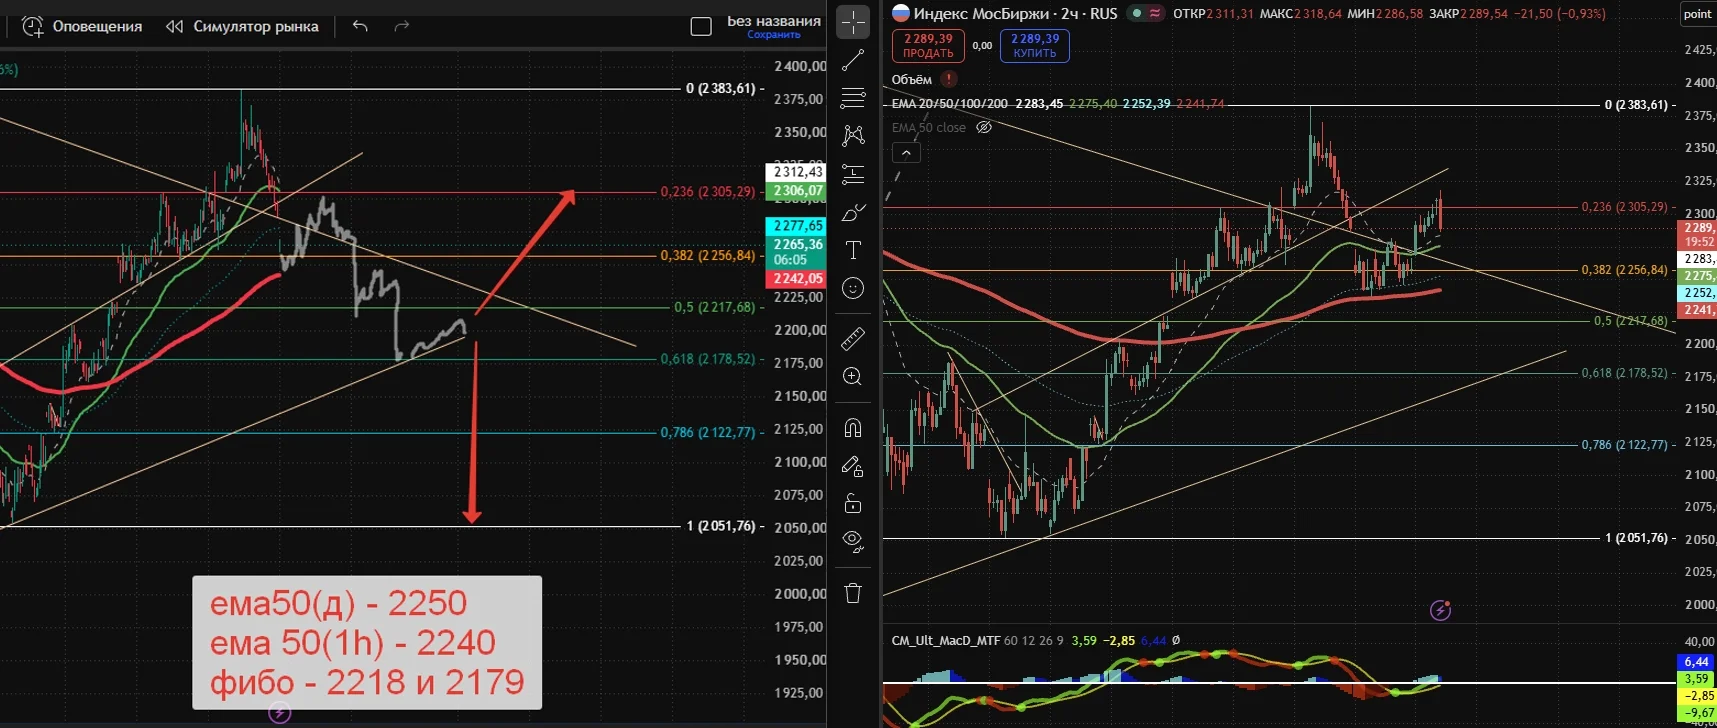Click МАКС value 2 318,64
The width and height of the screenshot is (1717, 728).
pos(1318,14)
